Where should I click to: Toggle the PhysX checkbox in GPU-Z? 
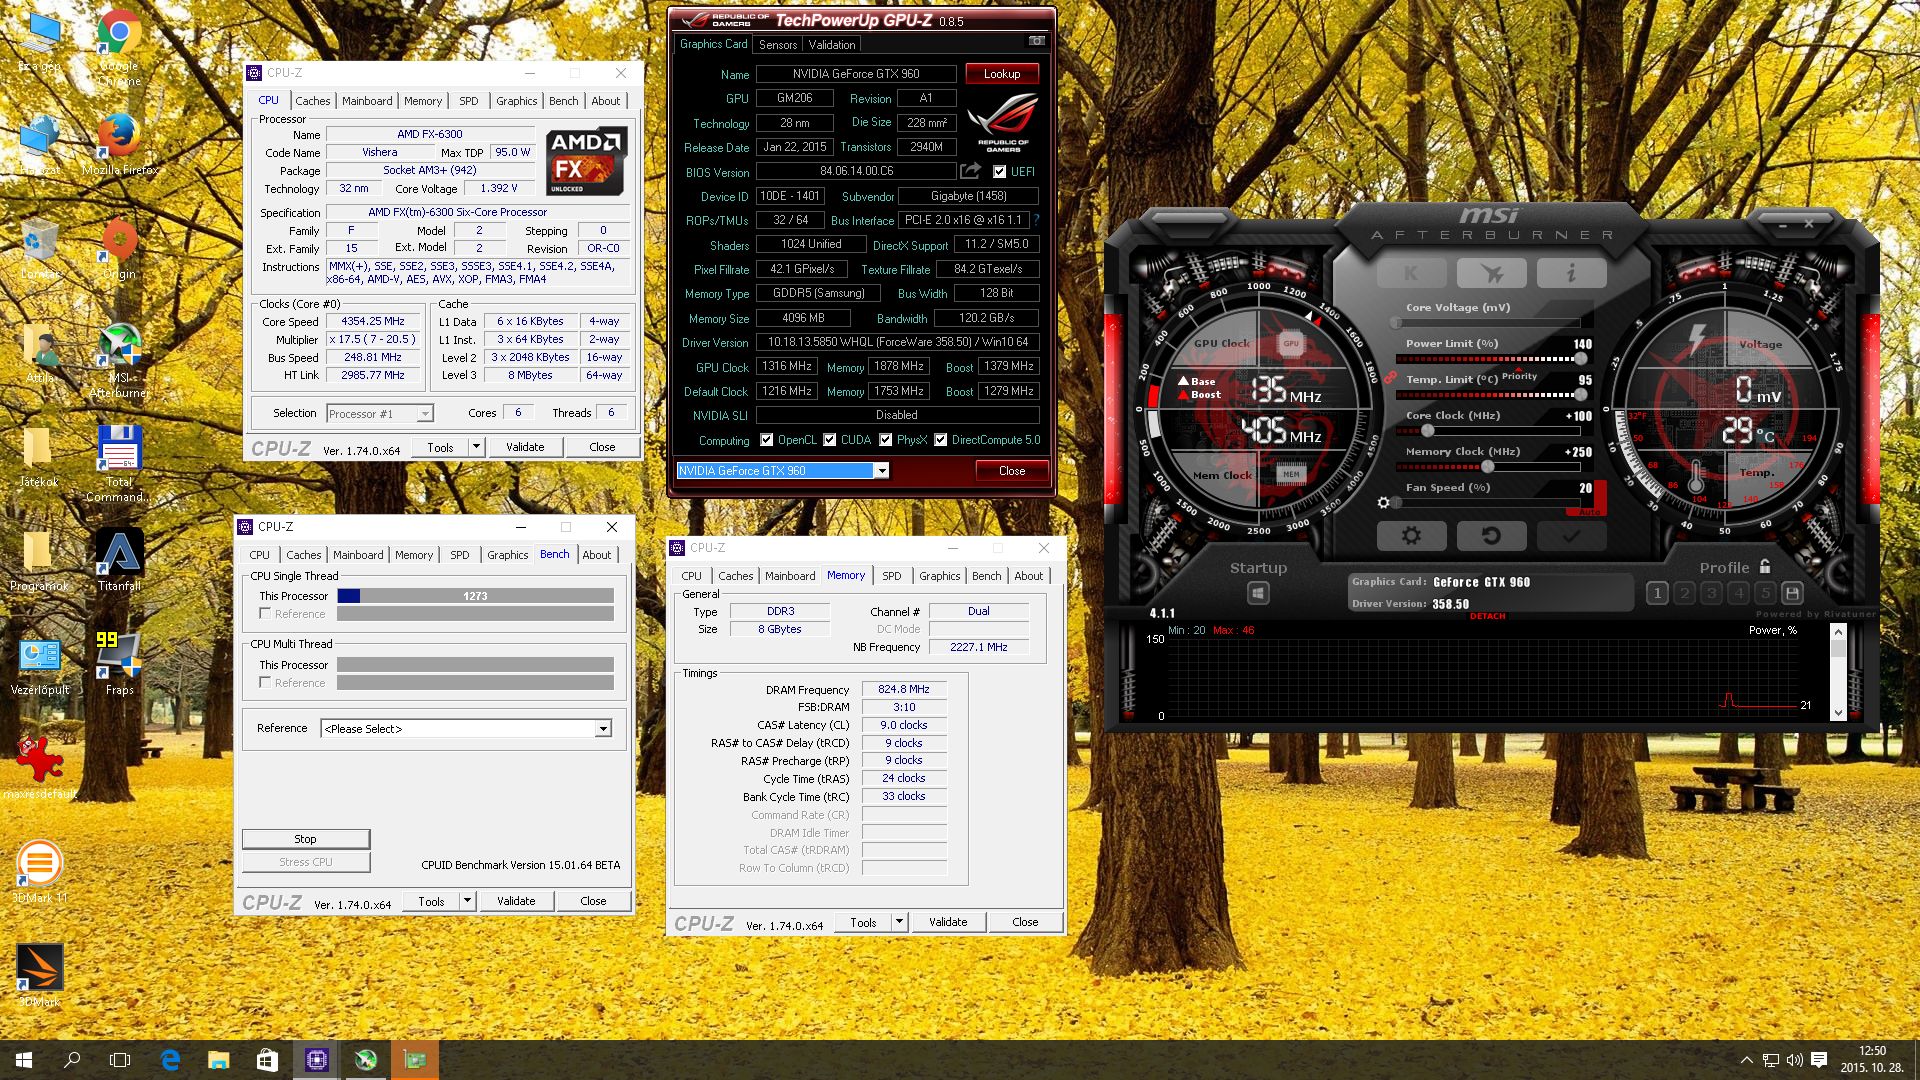coord(885,440)
